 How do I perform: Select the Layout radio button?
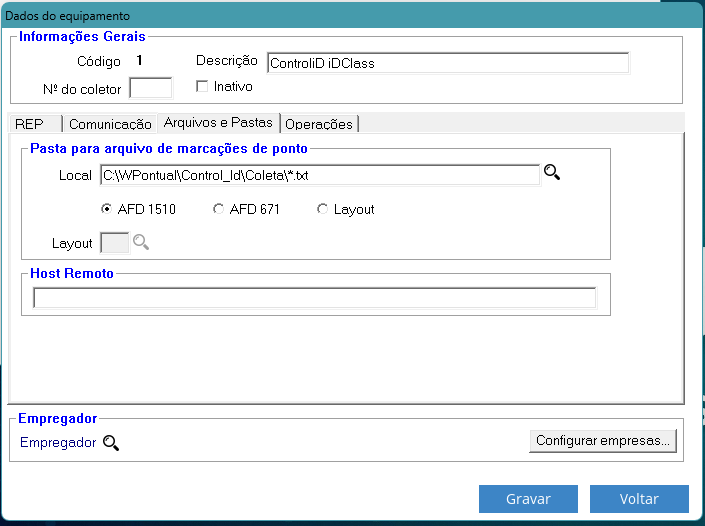point(322,209)
